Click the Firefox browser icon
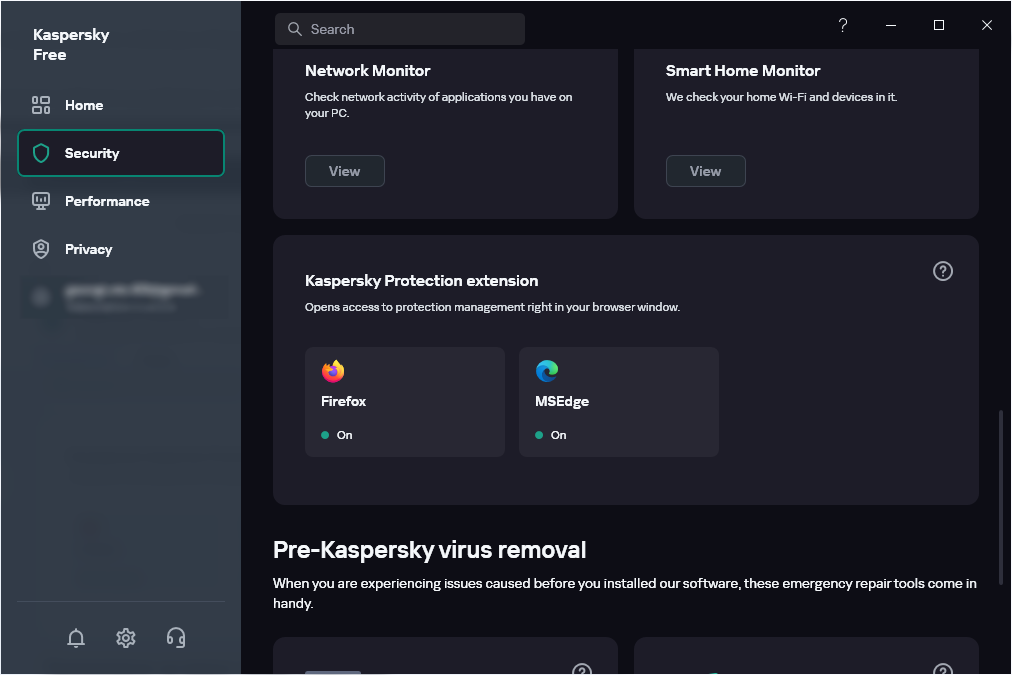The height and width of the screenshot is (675, 1012). (x=333, y=371)
